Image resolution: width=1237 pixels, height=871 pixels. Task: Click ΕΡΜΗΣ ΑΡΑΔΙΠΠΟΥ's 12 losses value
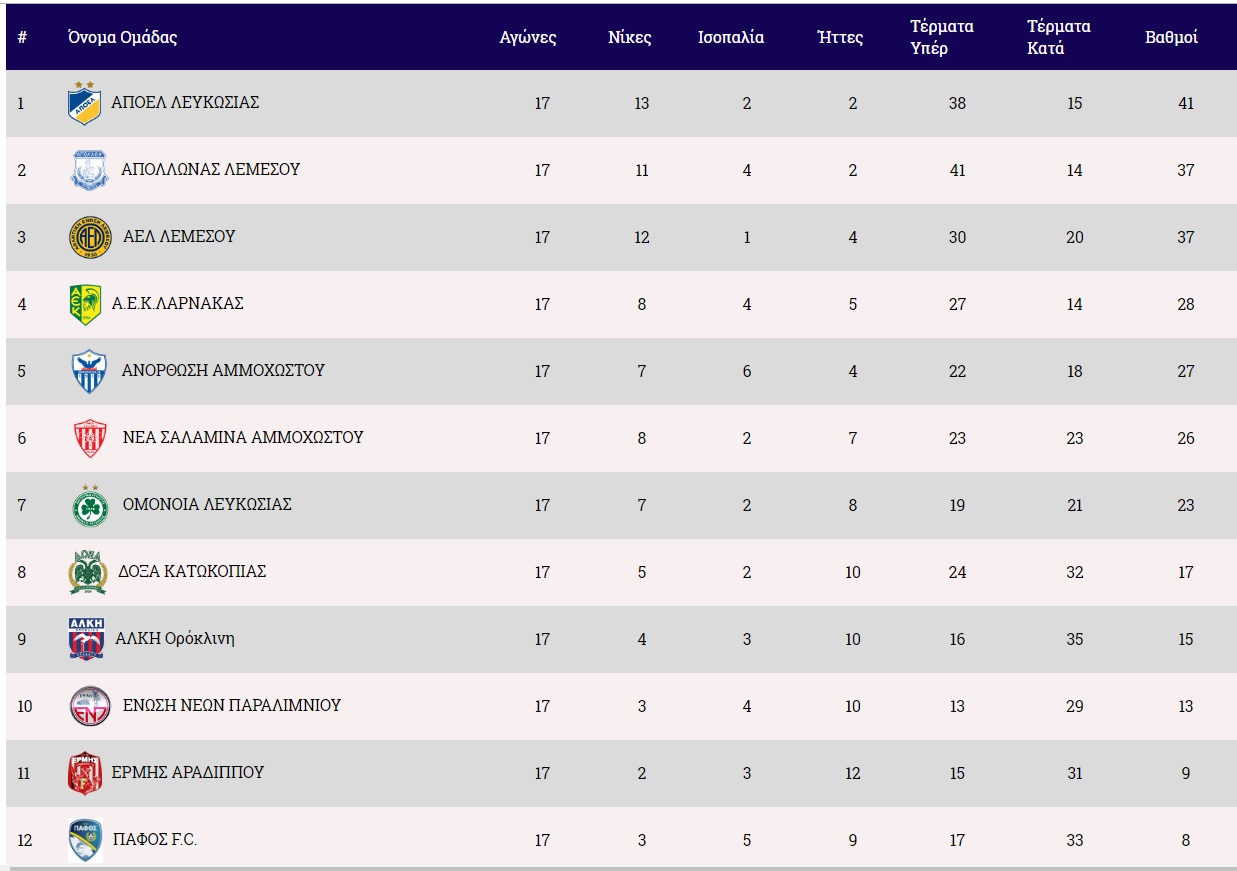(853, 773)
